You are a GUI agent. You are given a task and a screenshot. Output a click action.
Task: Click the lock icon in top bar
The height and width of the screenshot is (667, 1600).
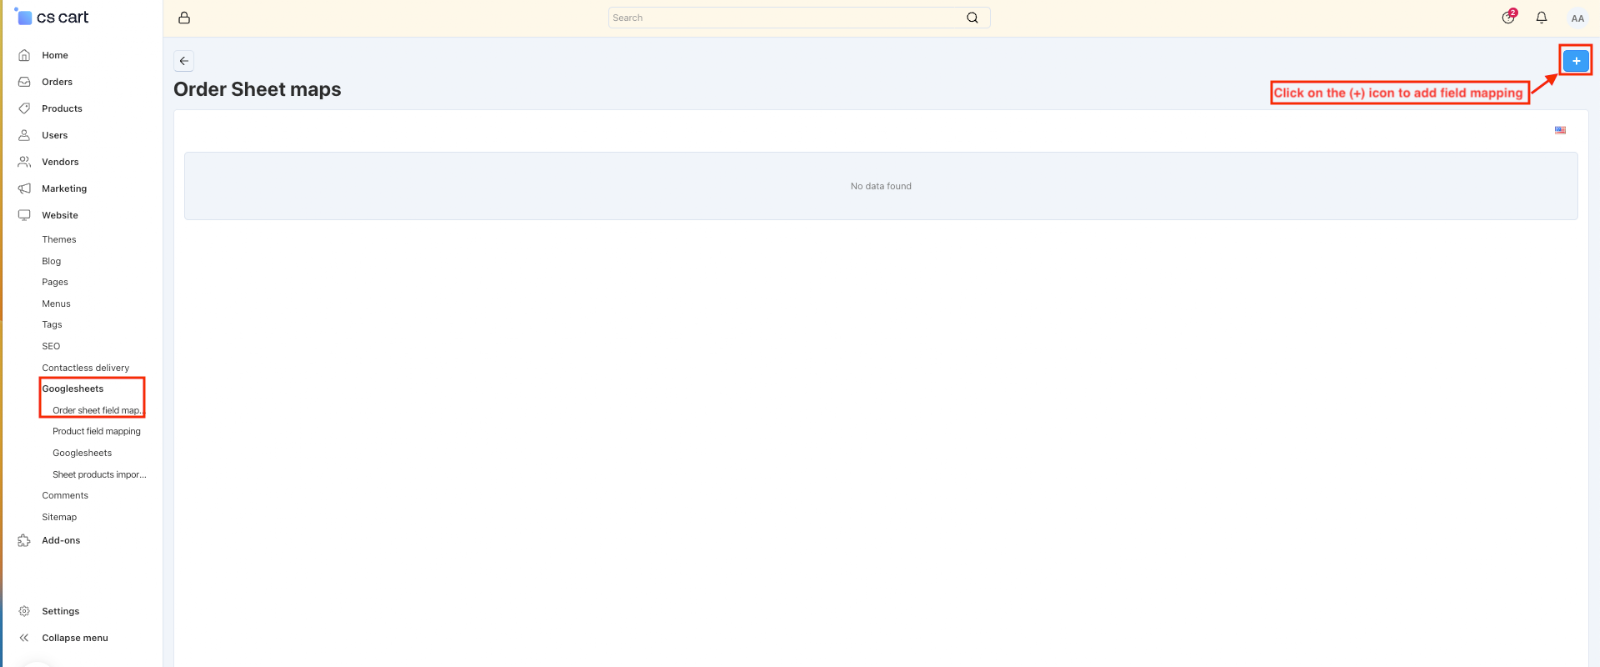184,18
